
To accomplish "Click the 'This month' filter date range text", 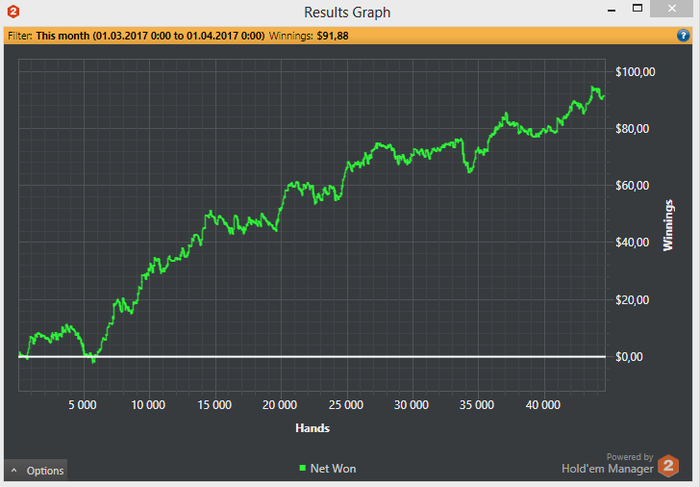I will pyautogui.click(x=150, y=36).
